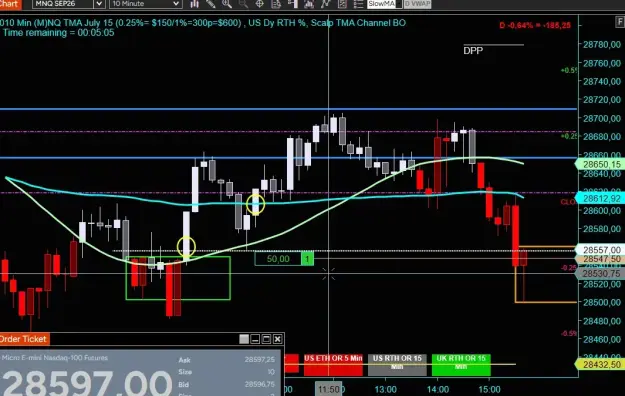Click the US RTH OR 15 Min button
Screen dimensions: 625x396
[x=397, y=364]
